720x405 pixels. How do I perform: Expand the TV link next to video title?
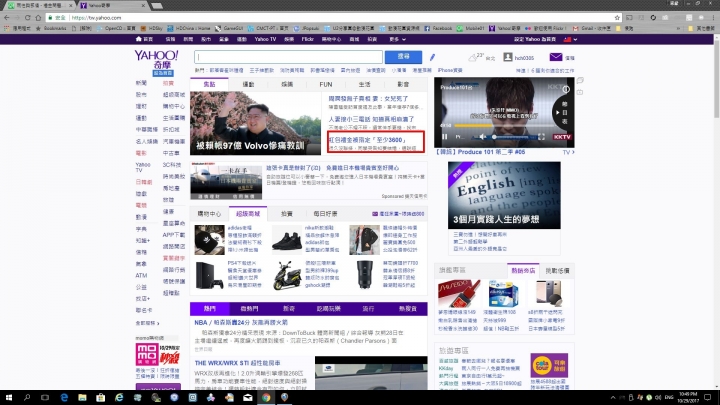pyautogui.click(x=568, y=152)
